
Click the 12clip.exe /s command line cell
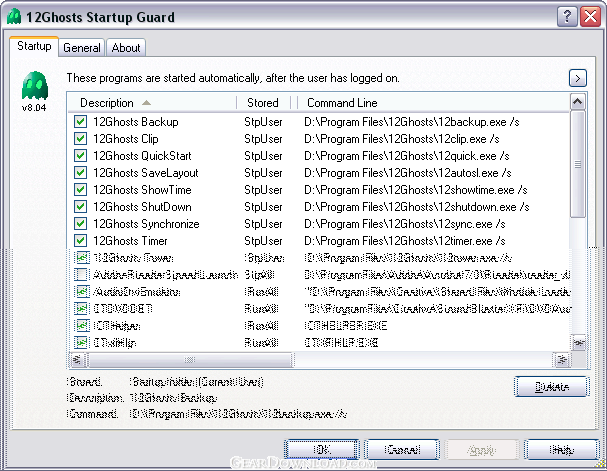402,139
